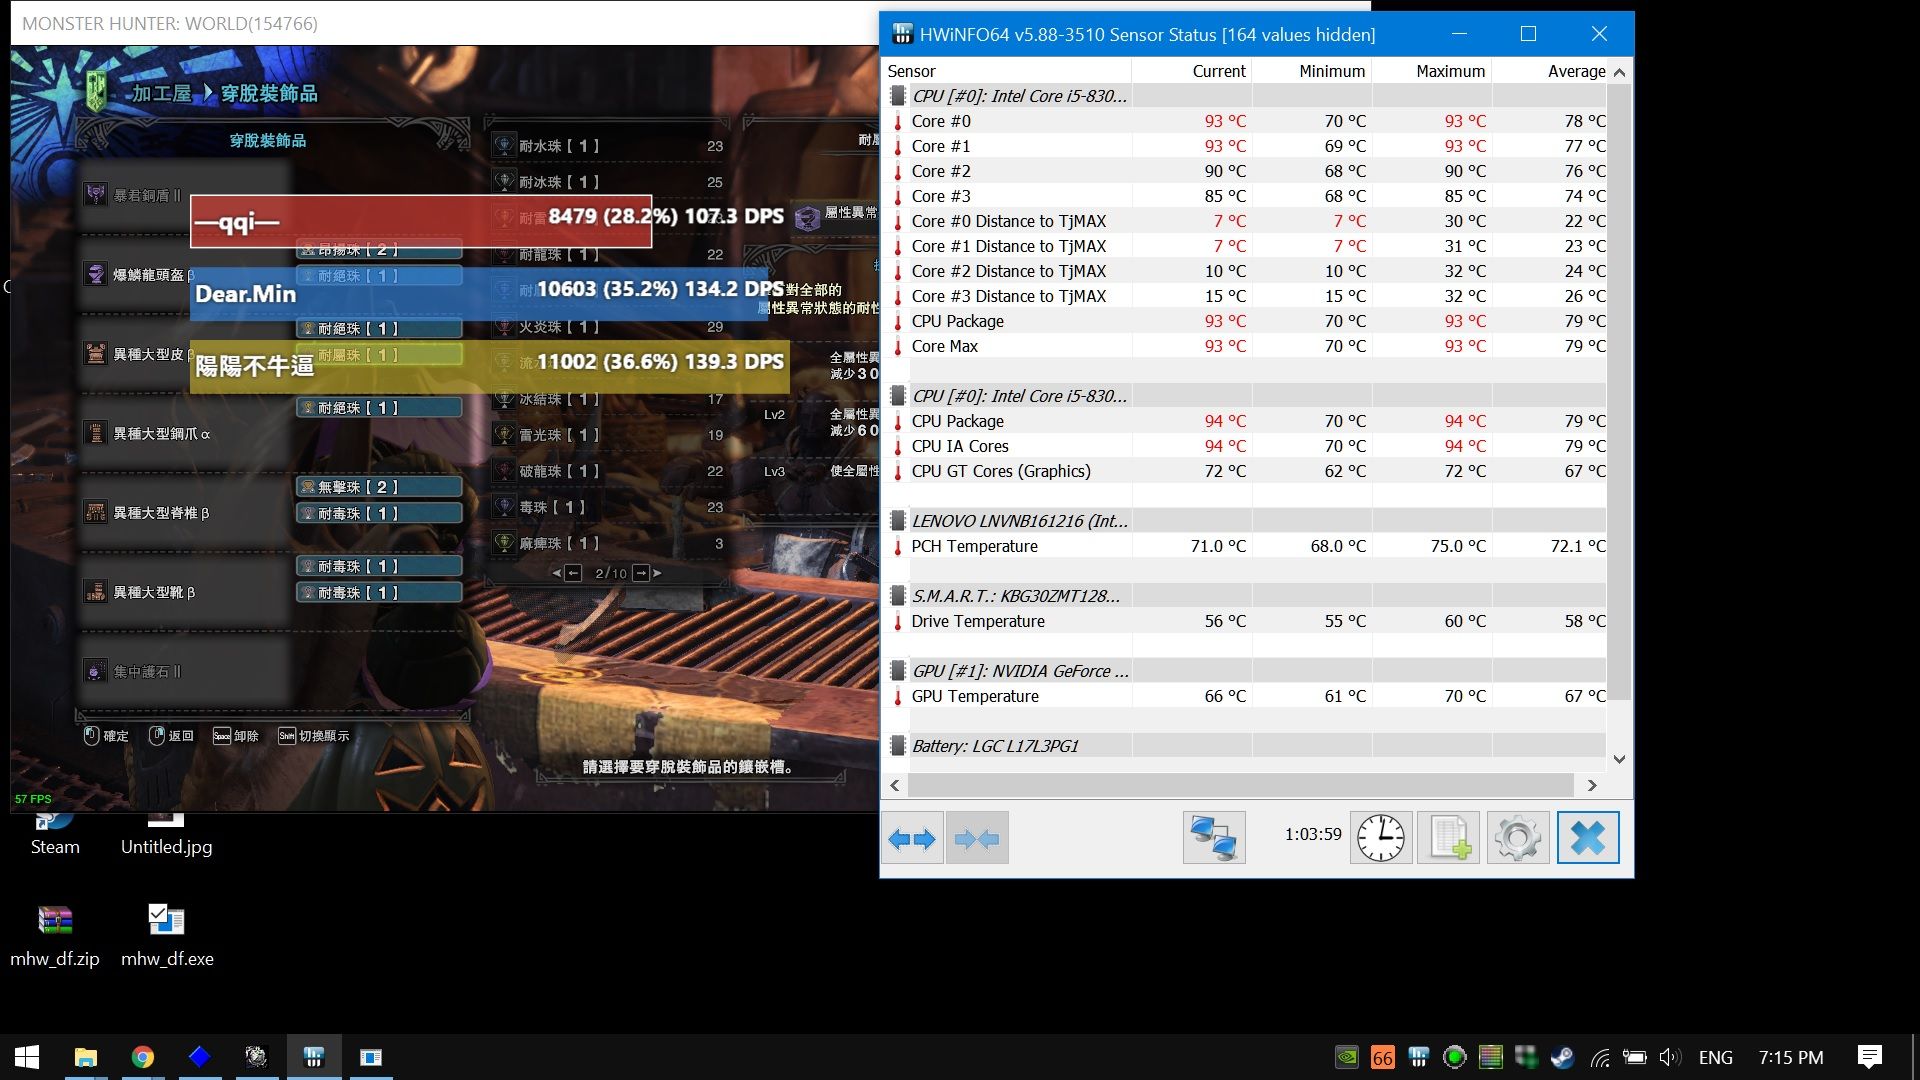The height and width of the screenshot is (1080, 1920).
Task: Select the Core Max row
Action: 1246,346
